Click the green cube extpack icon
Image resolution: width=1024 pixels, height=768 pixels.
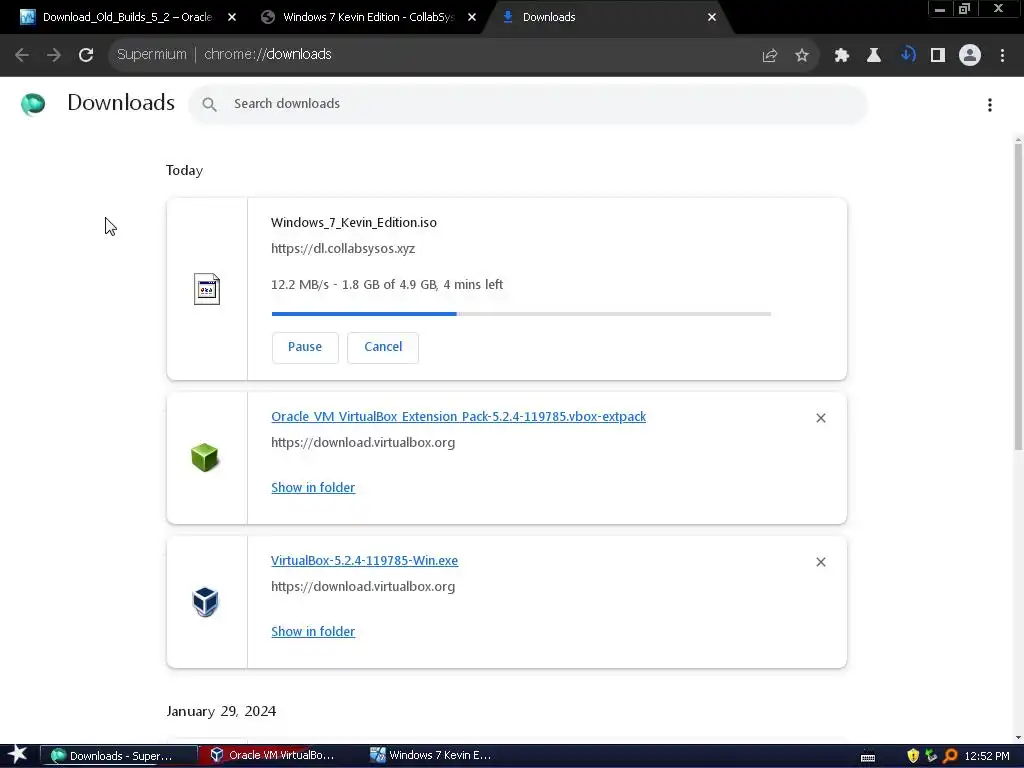click(205, 457)
